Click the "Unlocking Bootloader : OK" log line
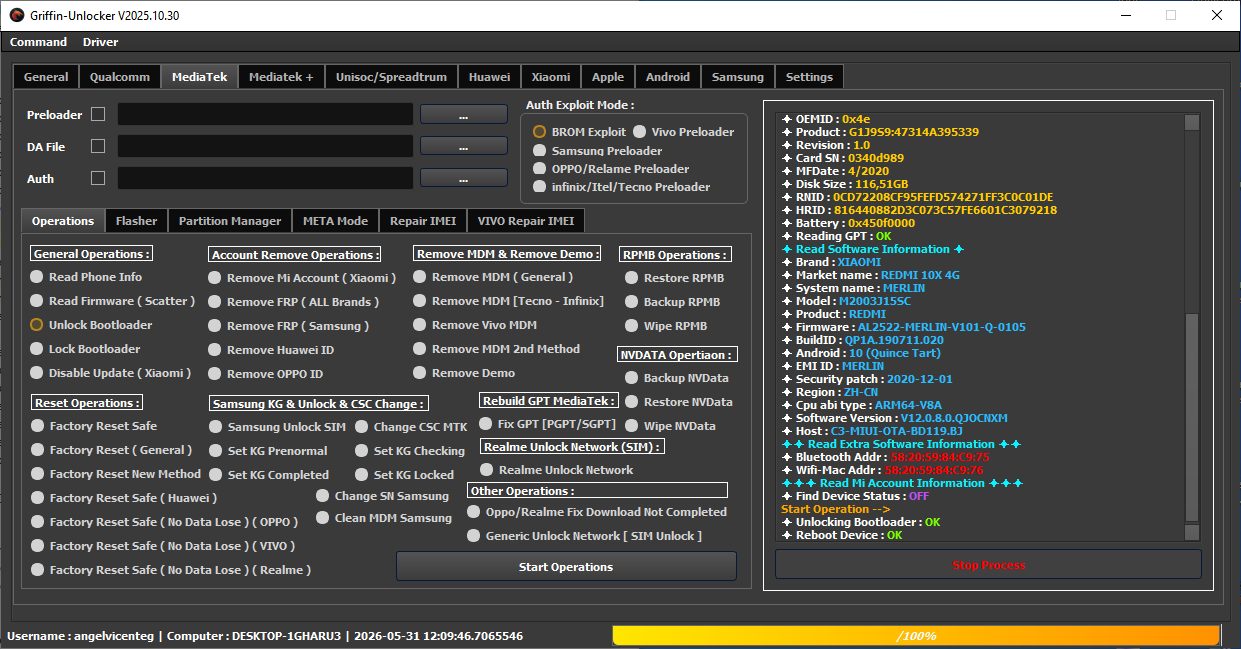Viewport: 1241px width, 649px height. 861,522
